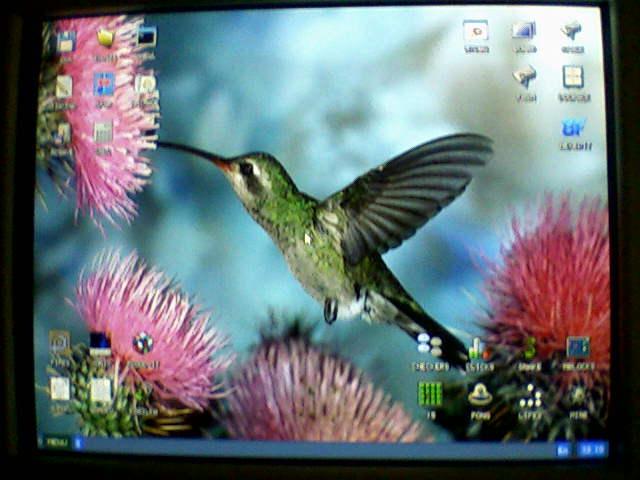Open the blue window icon at top right
This screenshot has width=640, height=480.
point(524,31)
